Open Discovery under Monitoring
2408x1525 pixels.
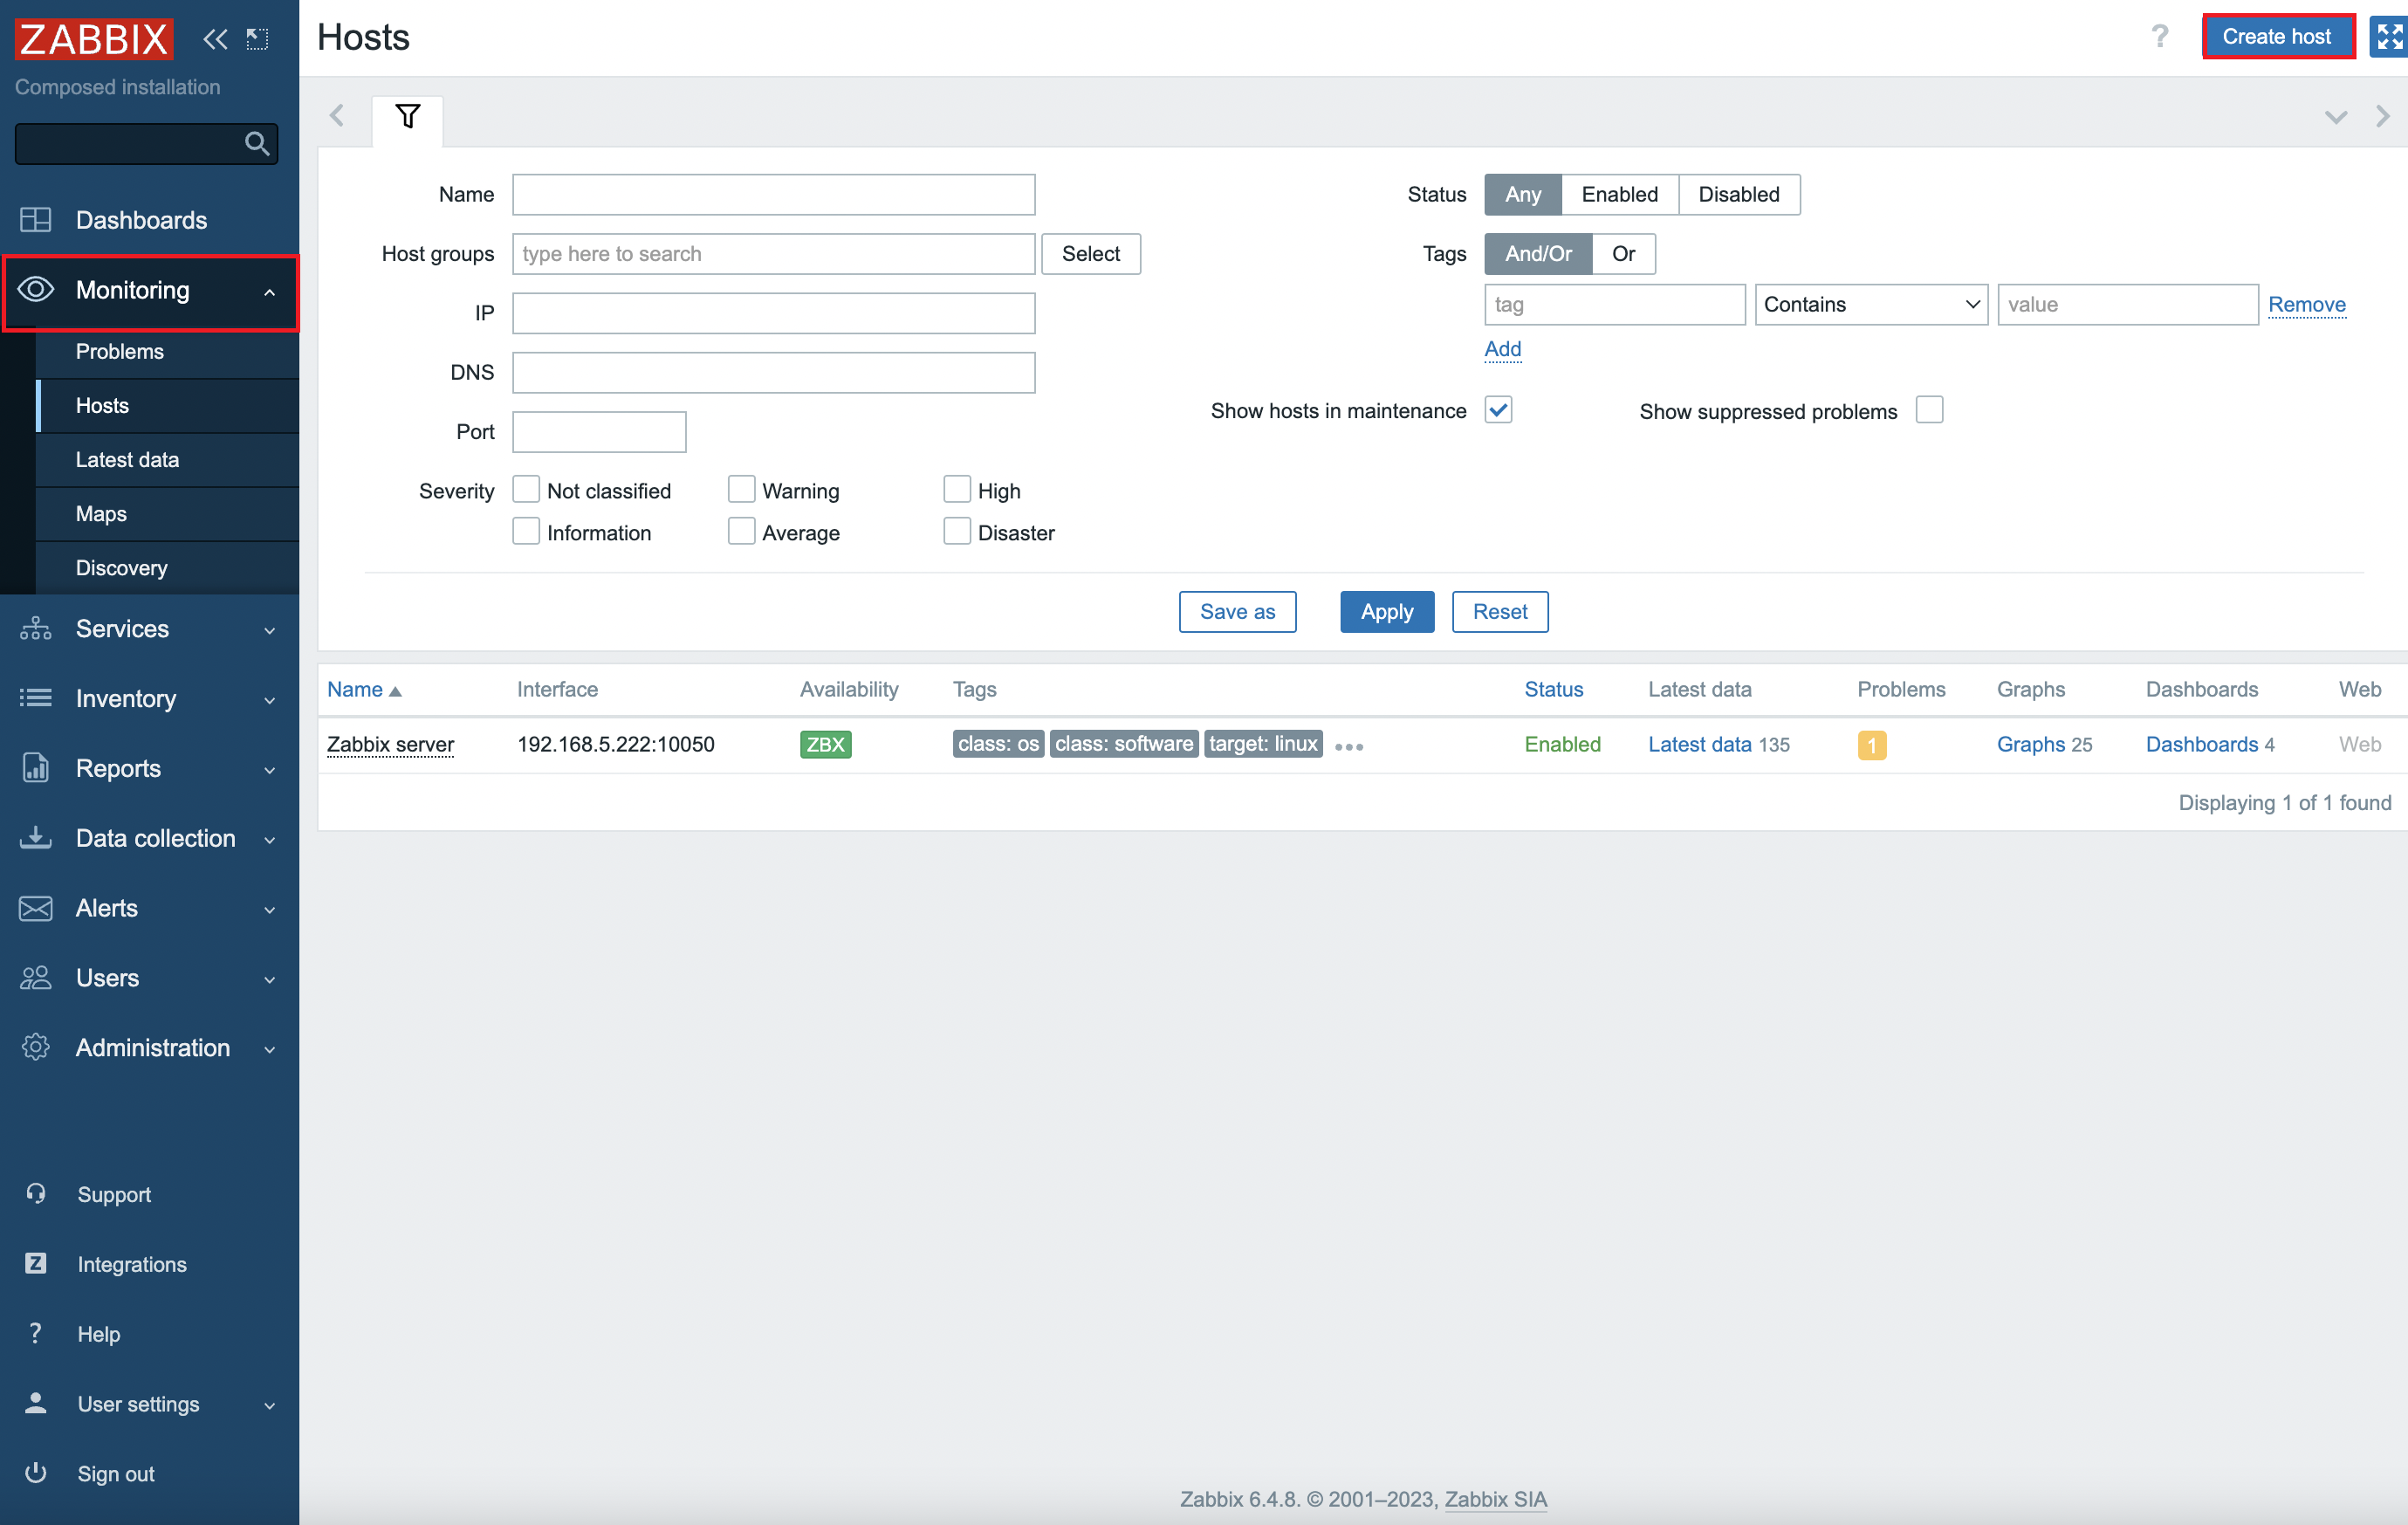coord(167,568)
